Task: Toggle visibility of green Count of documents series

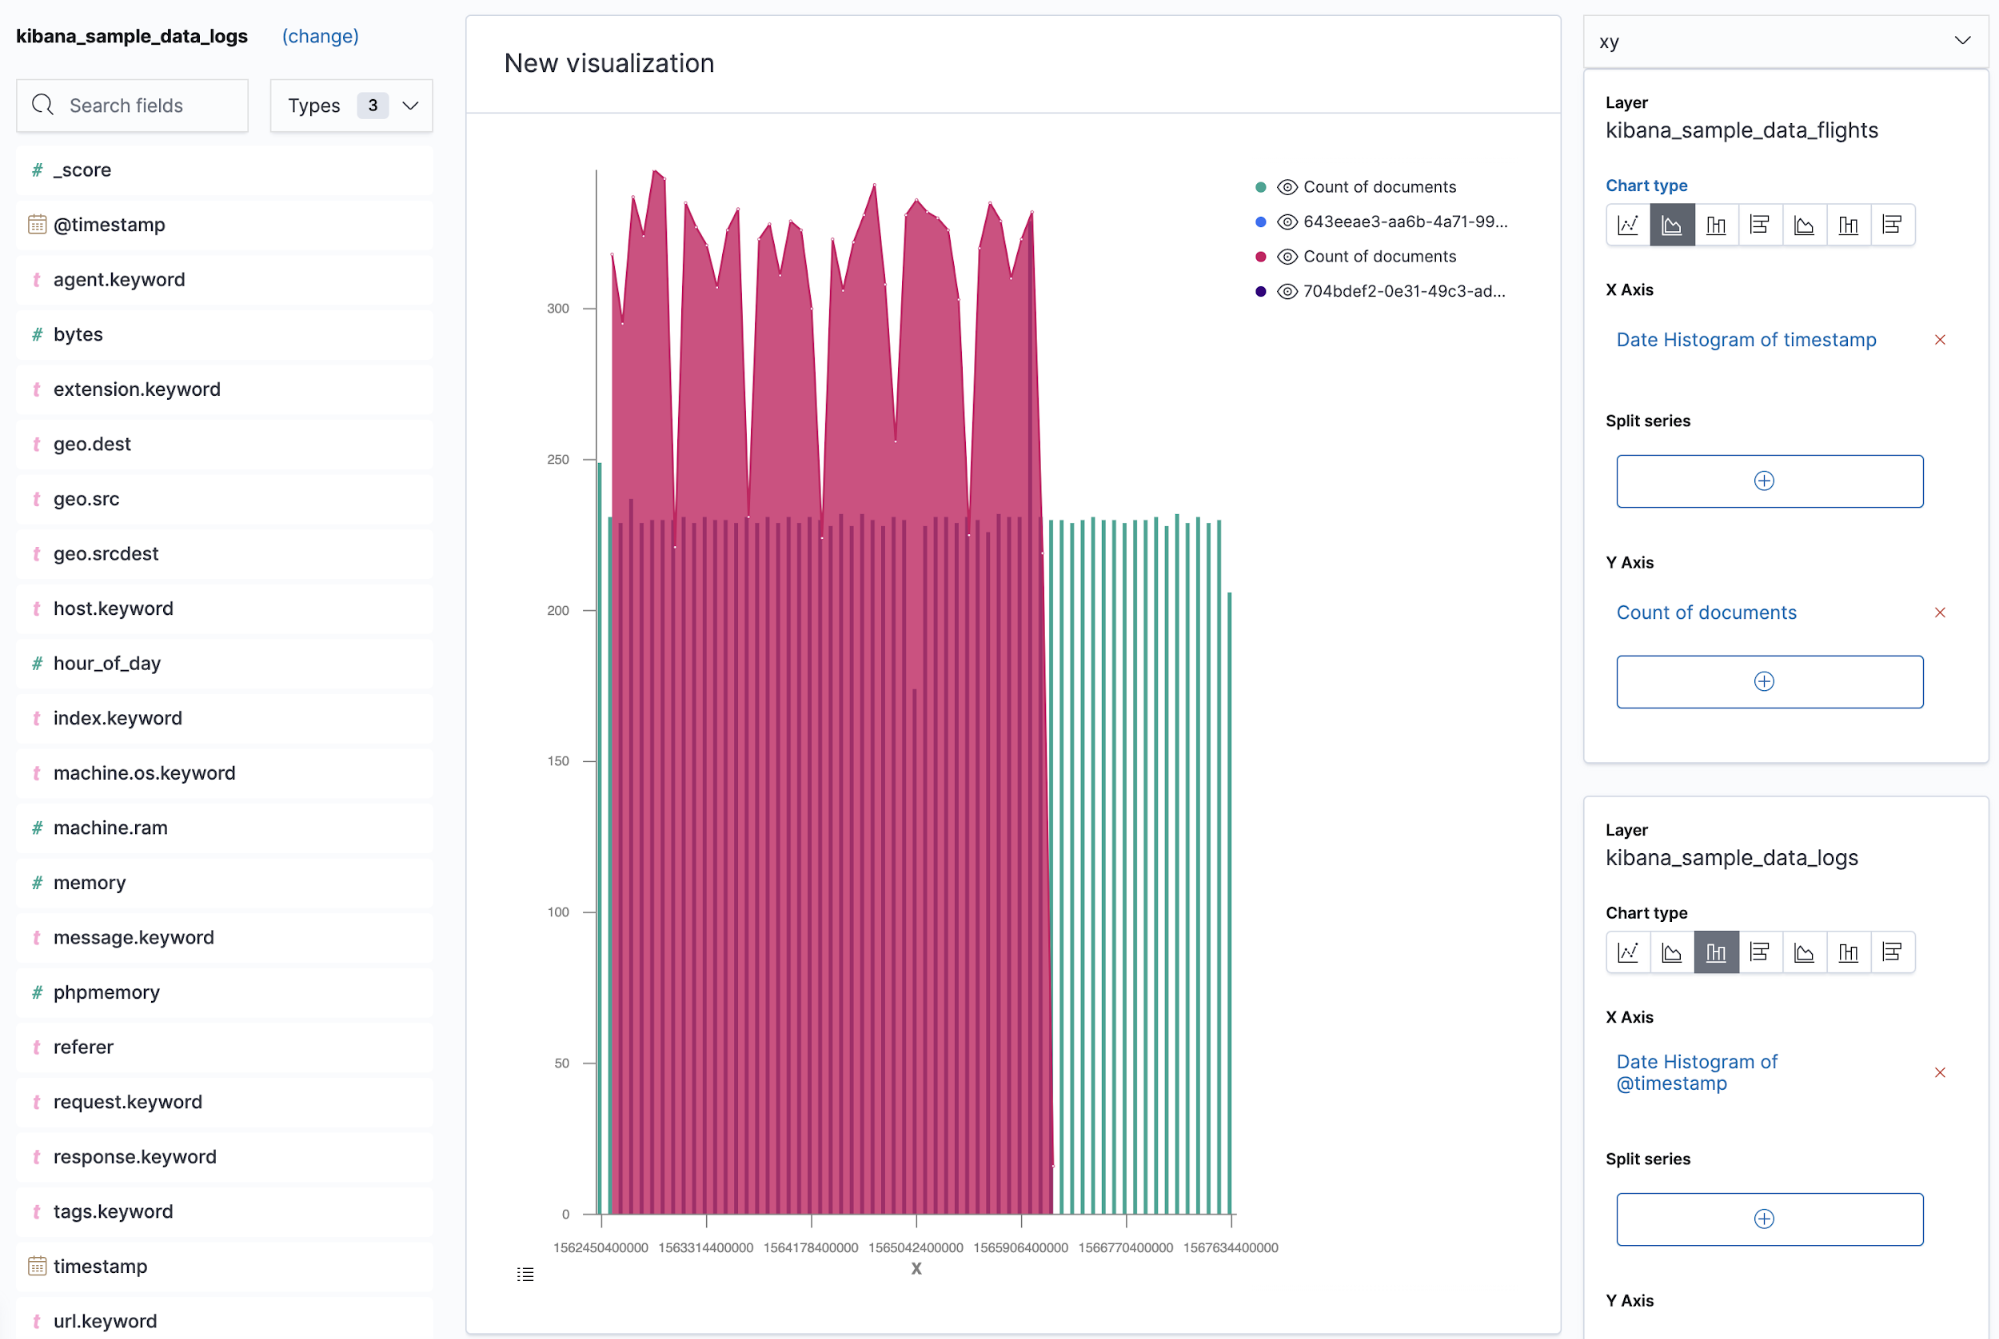Action: click(x=1288, y=187)
